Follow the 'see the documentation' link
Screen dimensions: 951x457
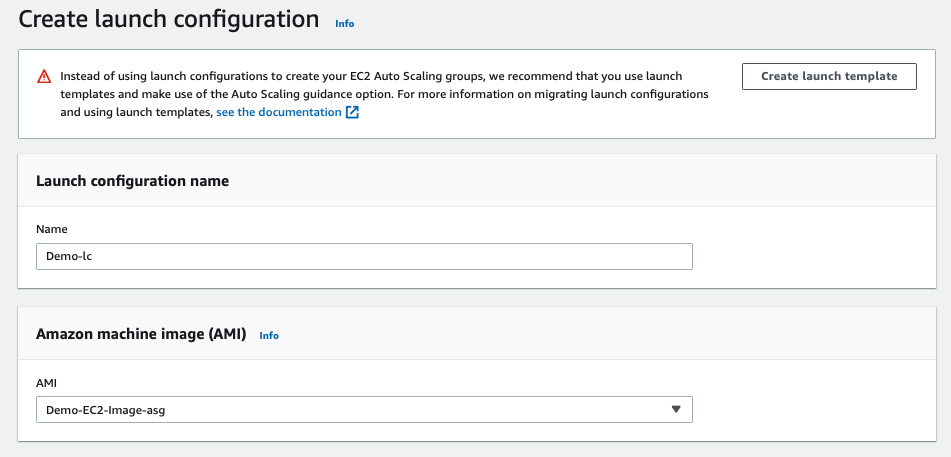point(279,112)
